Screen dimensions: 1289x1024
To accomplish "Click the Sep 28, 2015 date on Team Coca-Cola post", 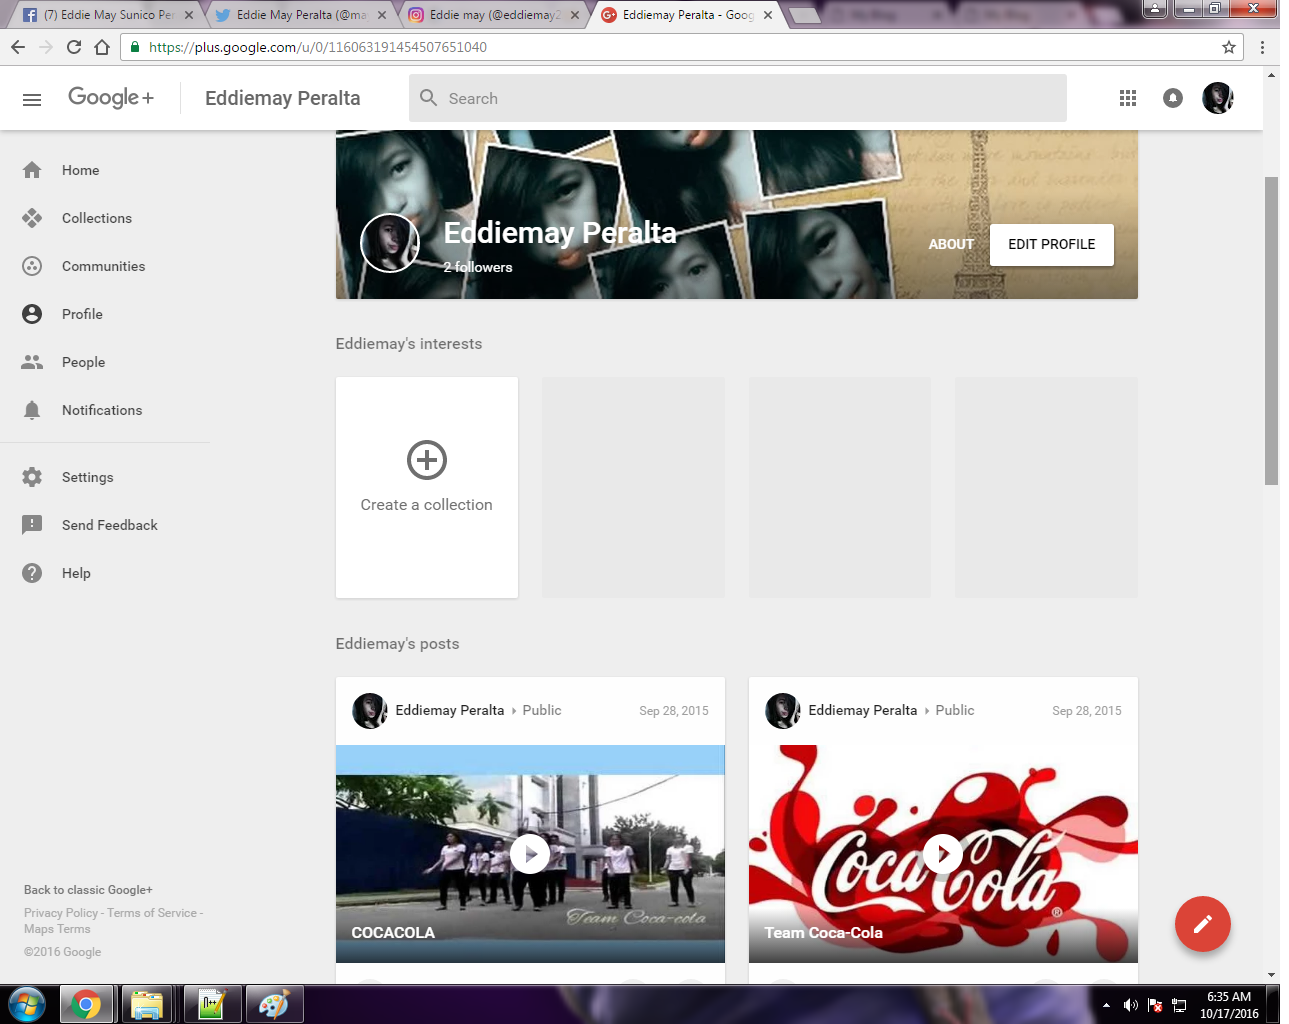I will (1087, 711).
